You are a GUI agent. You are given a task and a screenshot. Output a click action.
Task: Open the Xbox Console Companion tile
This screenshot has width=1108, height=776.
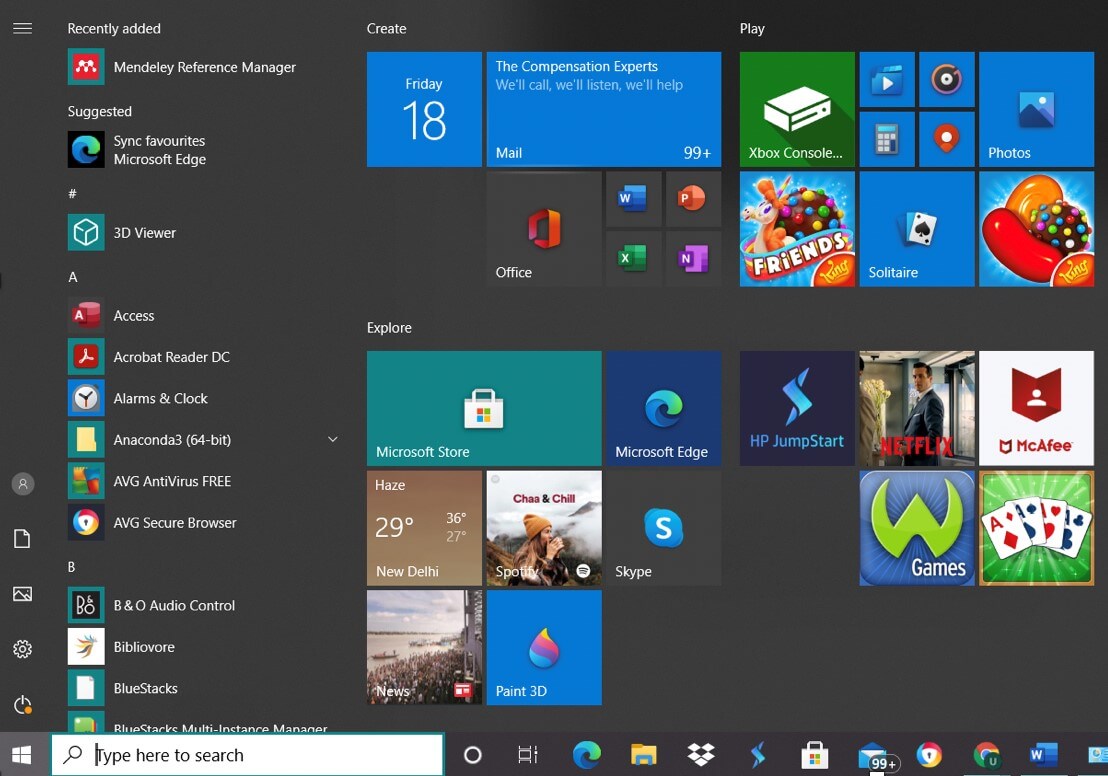(x=797, y=109)
